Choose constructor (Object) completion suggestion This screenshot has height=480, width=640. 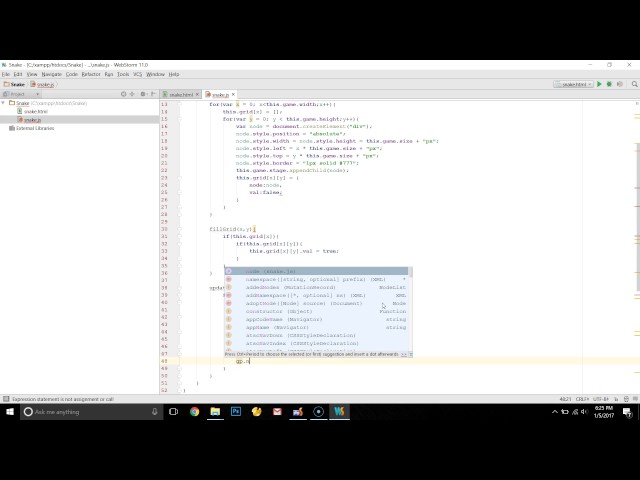(316, 311)
